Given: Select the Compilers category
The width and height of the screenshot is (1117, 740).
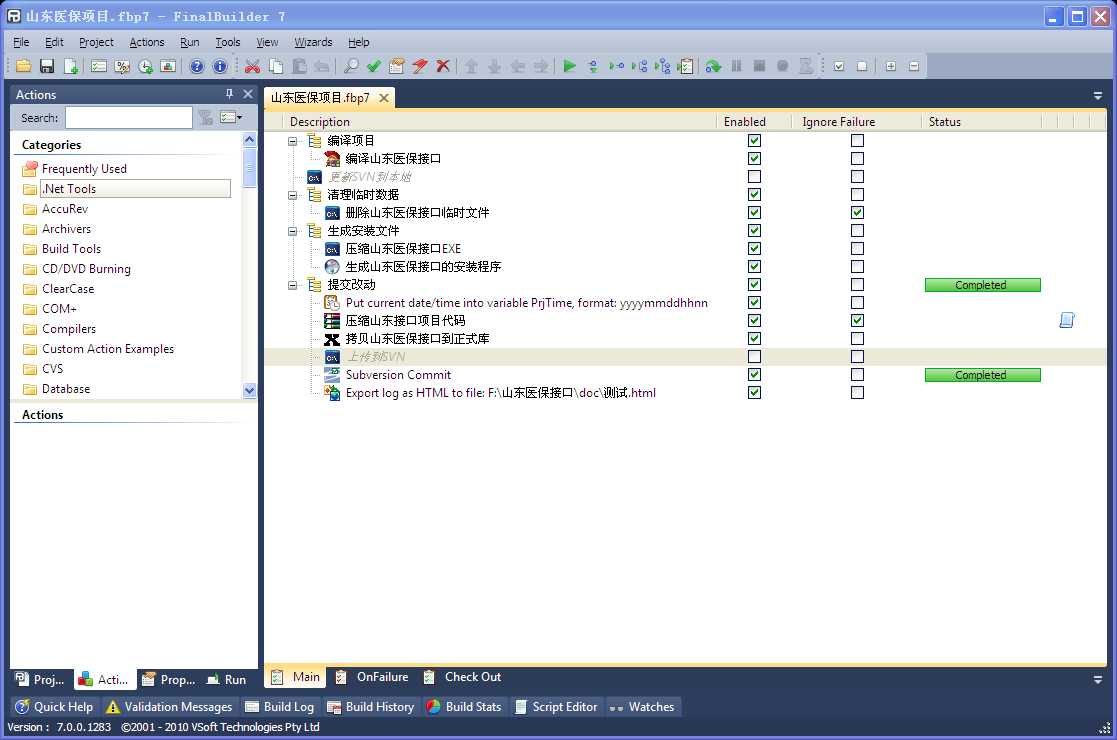Looking at the screenshot, I should click(x=68, y=328).
